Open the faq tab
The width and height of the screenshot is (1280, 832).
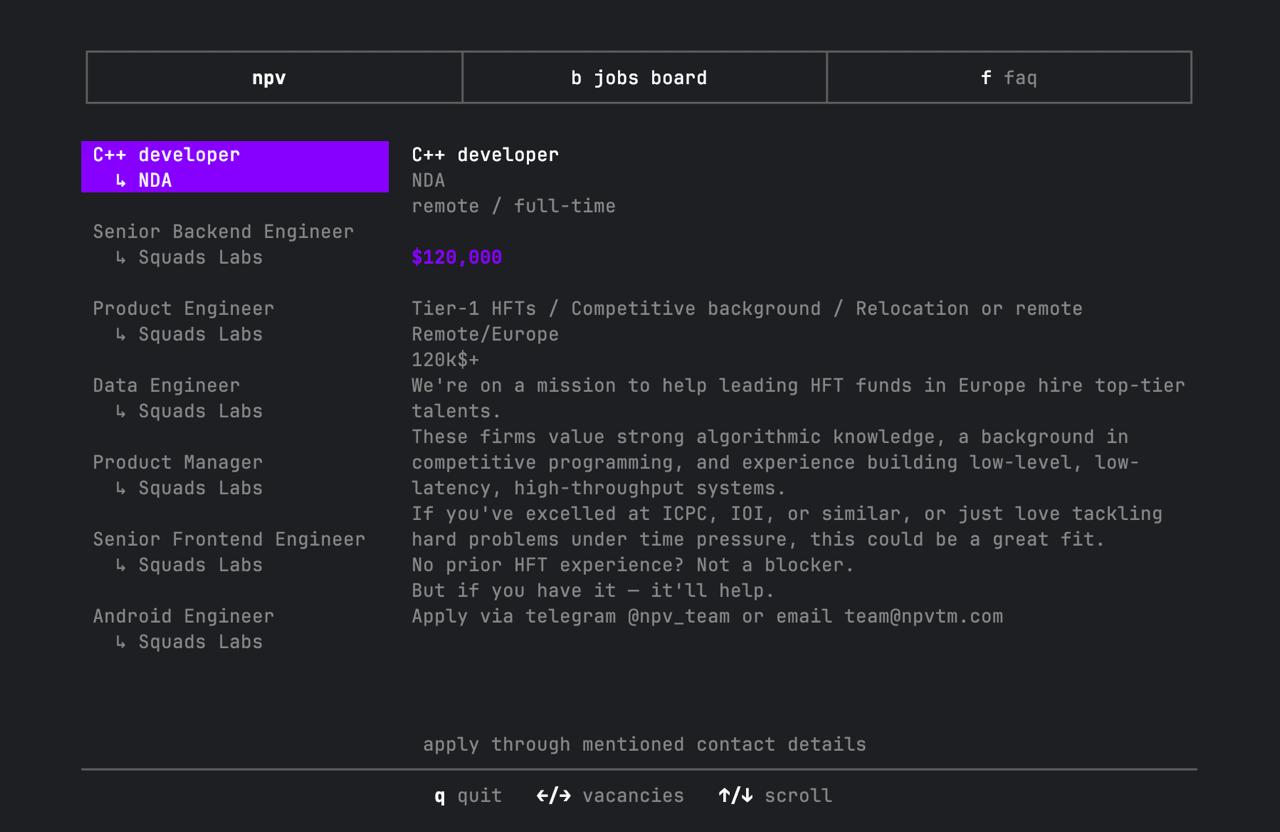pos(1009,77)
